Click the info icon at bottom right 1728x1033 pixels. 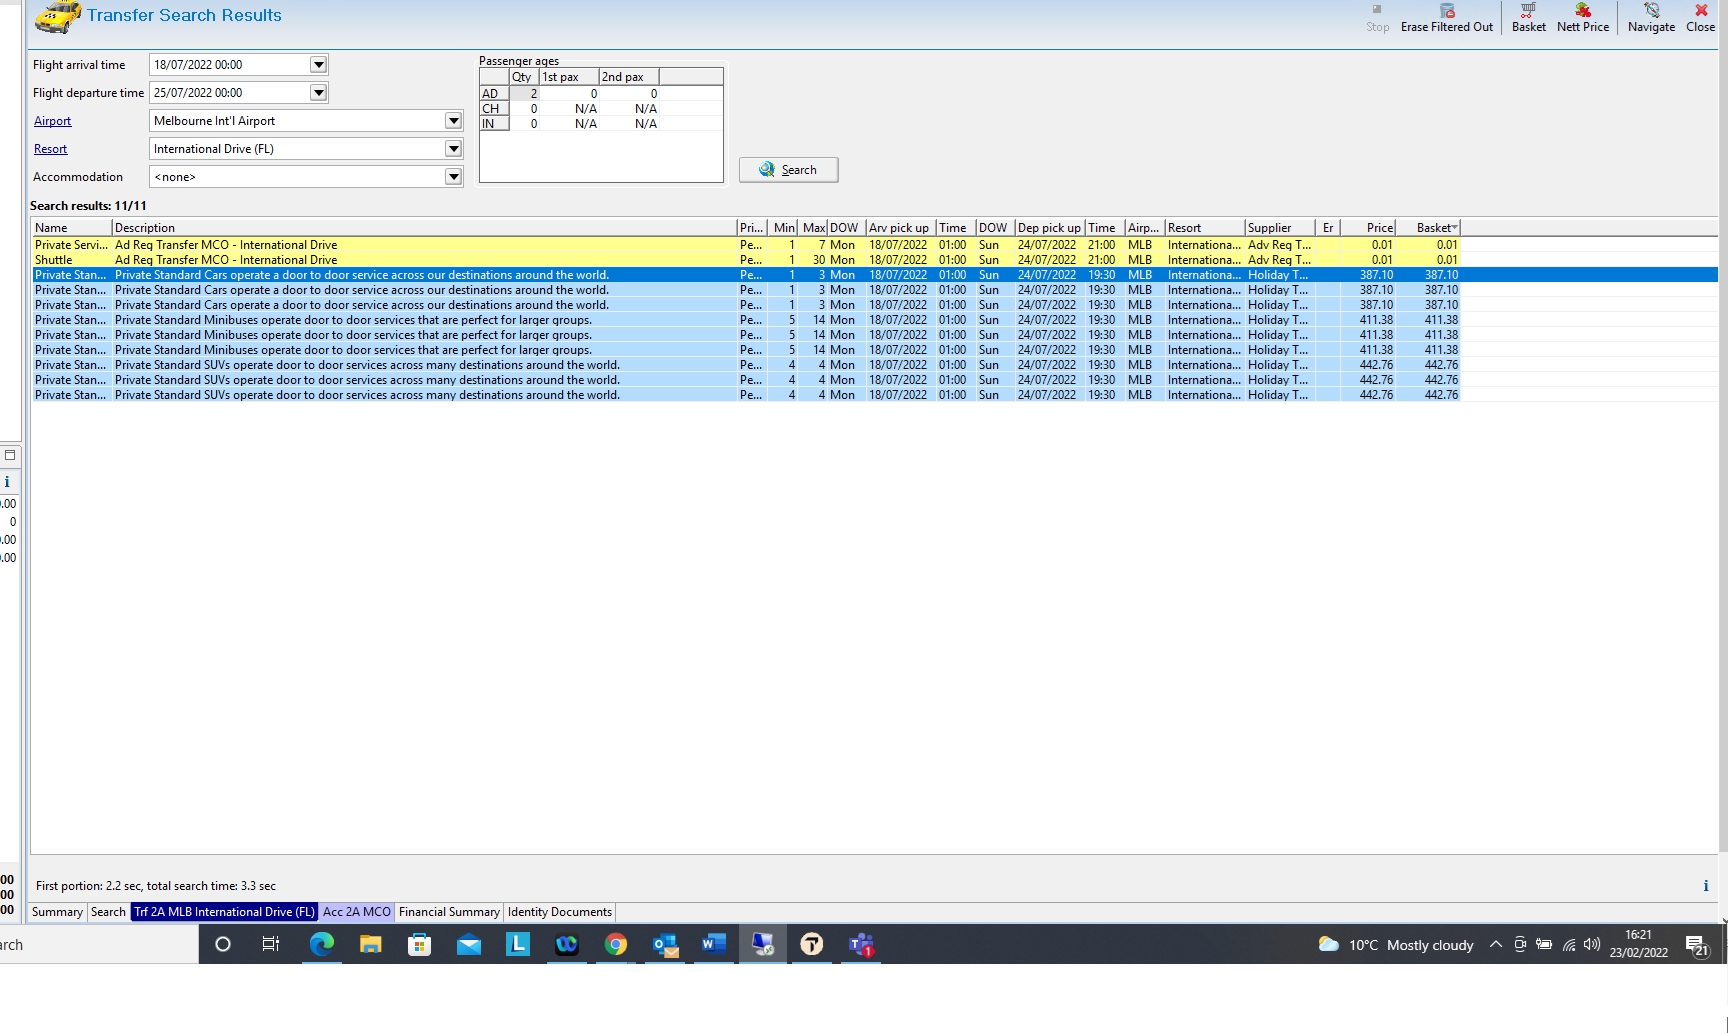[x=1705, y=886]
